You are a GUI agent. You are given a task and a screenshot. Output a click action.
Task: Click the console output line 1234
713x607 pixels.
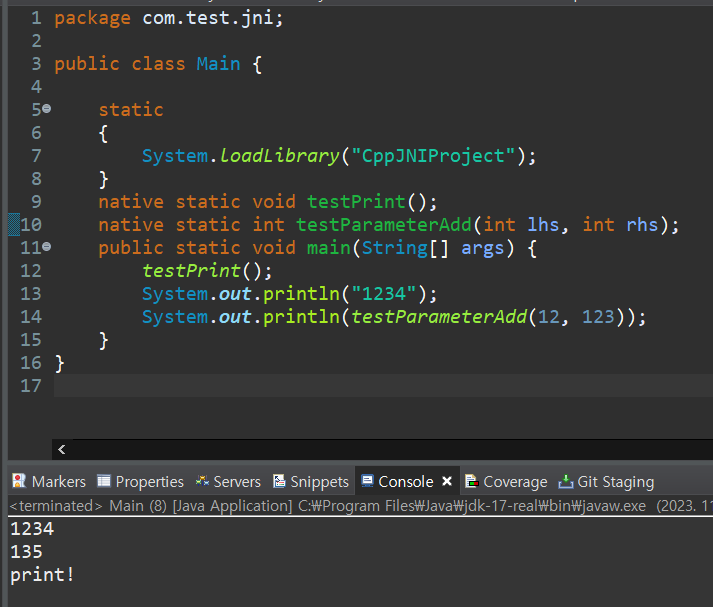pos(32,529)
